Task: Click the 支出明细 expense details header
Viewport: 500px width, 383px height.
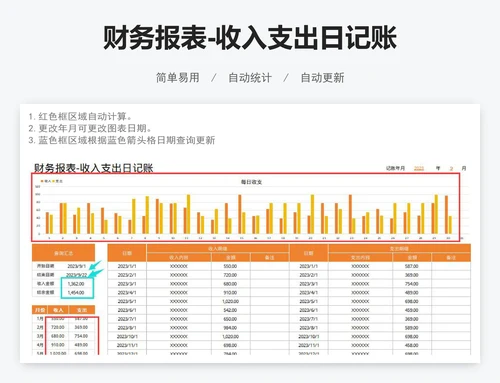Action: point(399,249)
